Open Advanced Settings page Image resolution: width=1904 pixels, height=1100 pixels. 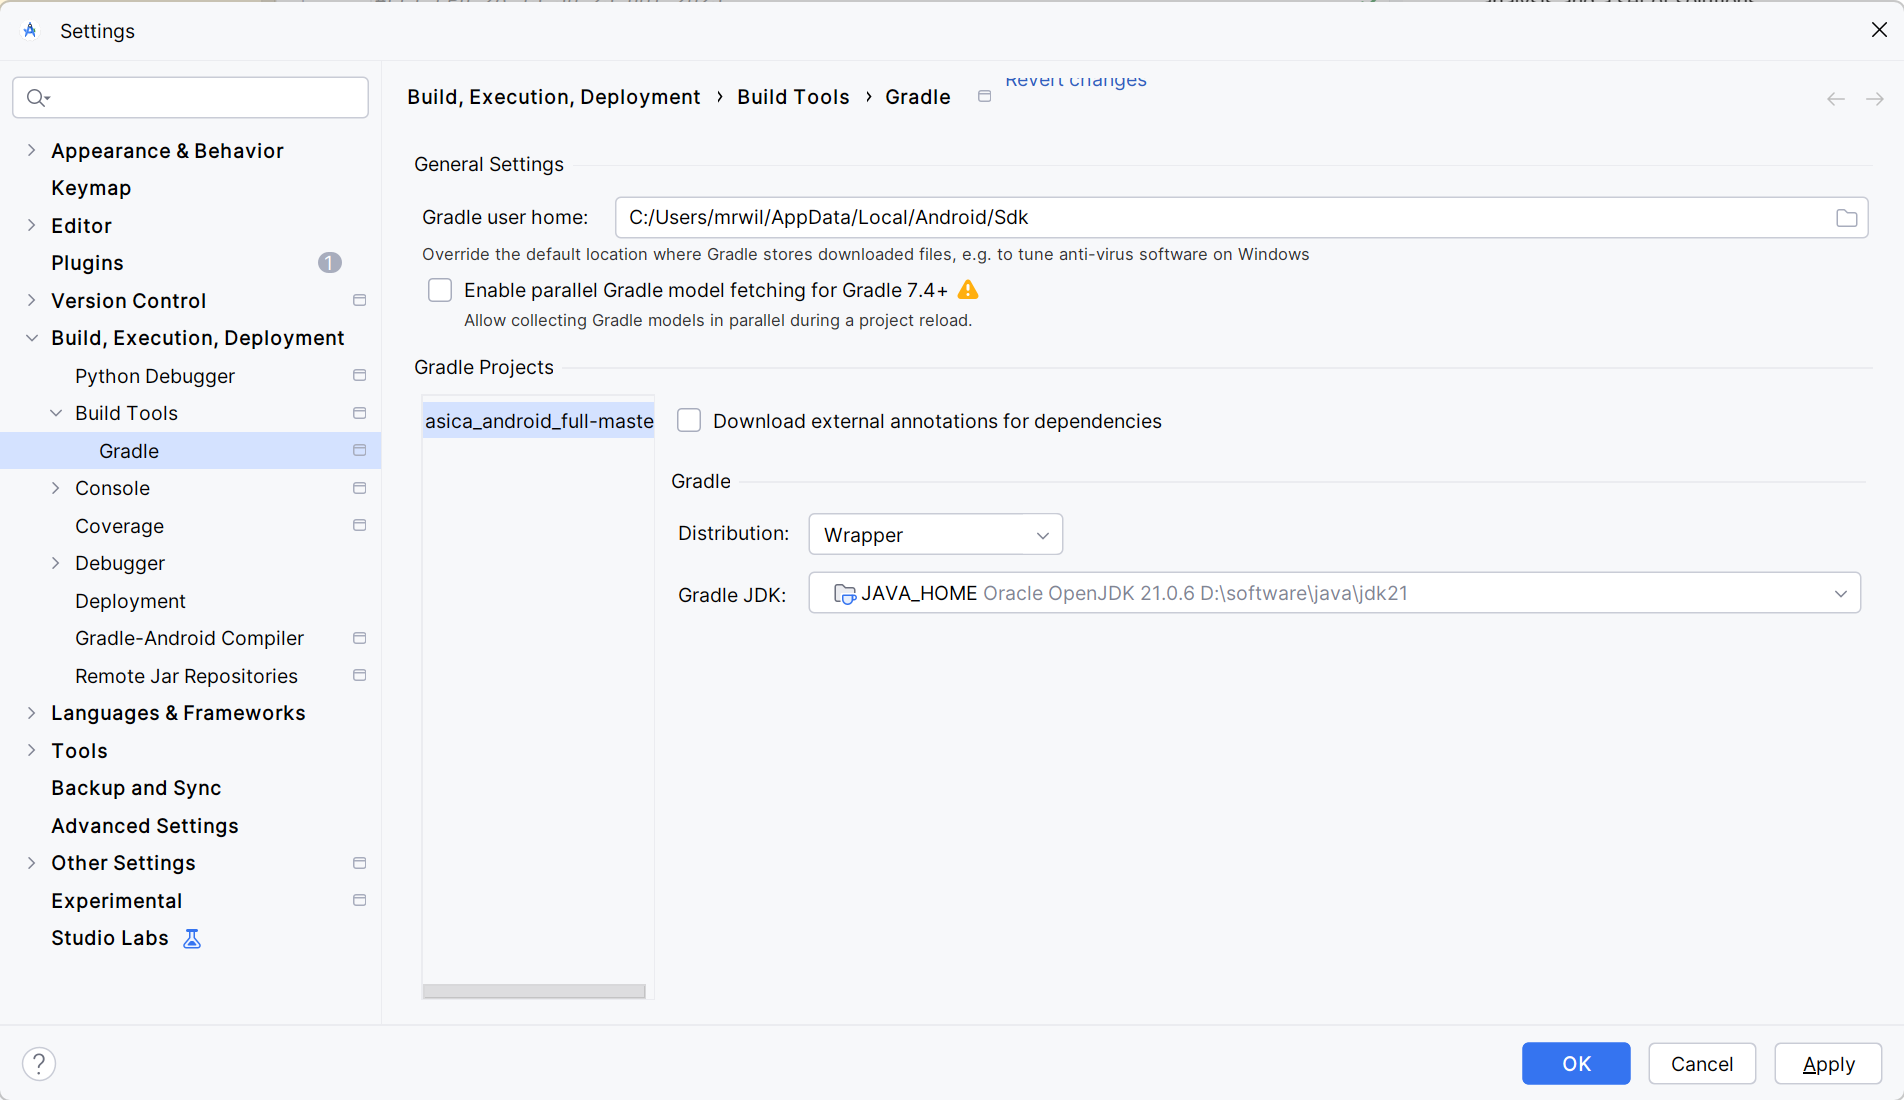(145, 826)
